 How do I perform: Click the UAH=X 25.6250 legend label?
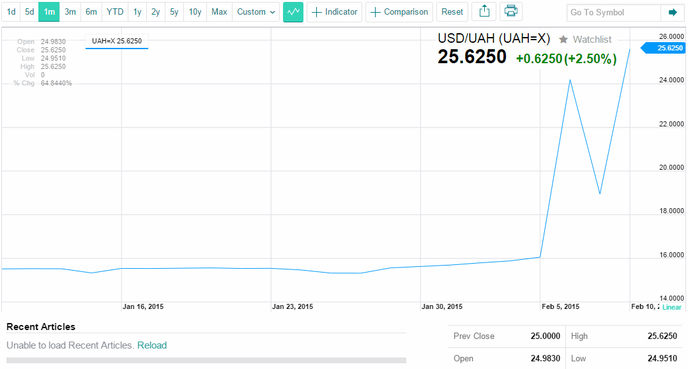tap(117, 41)
